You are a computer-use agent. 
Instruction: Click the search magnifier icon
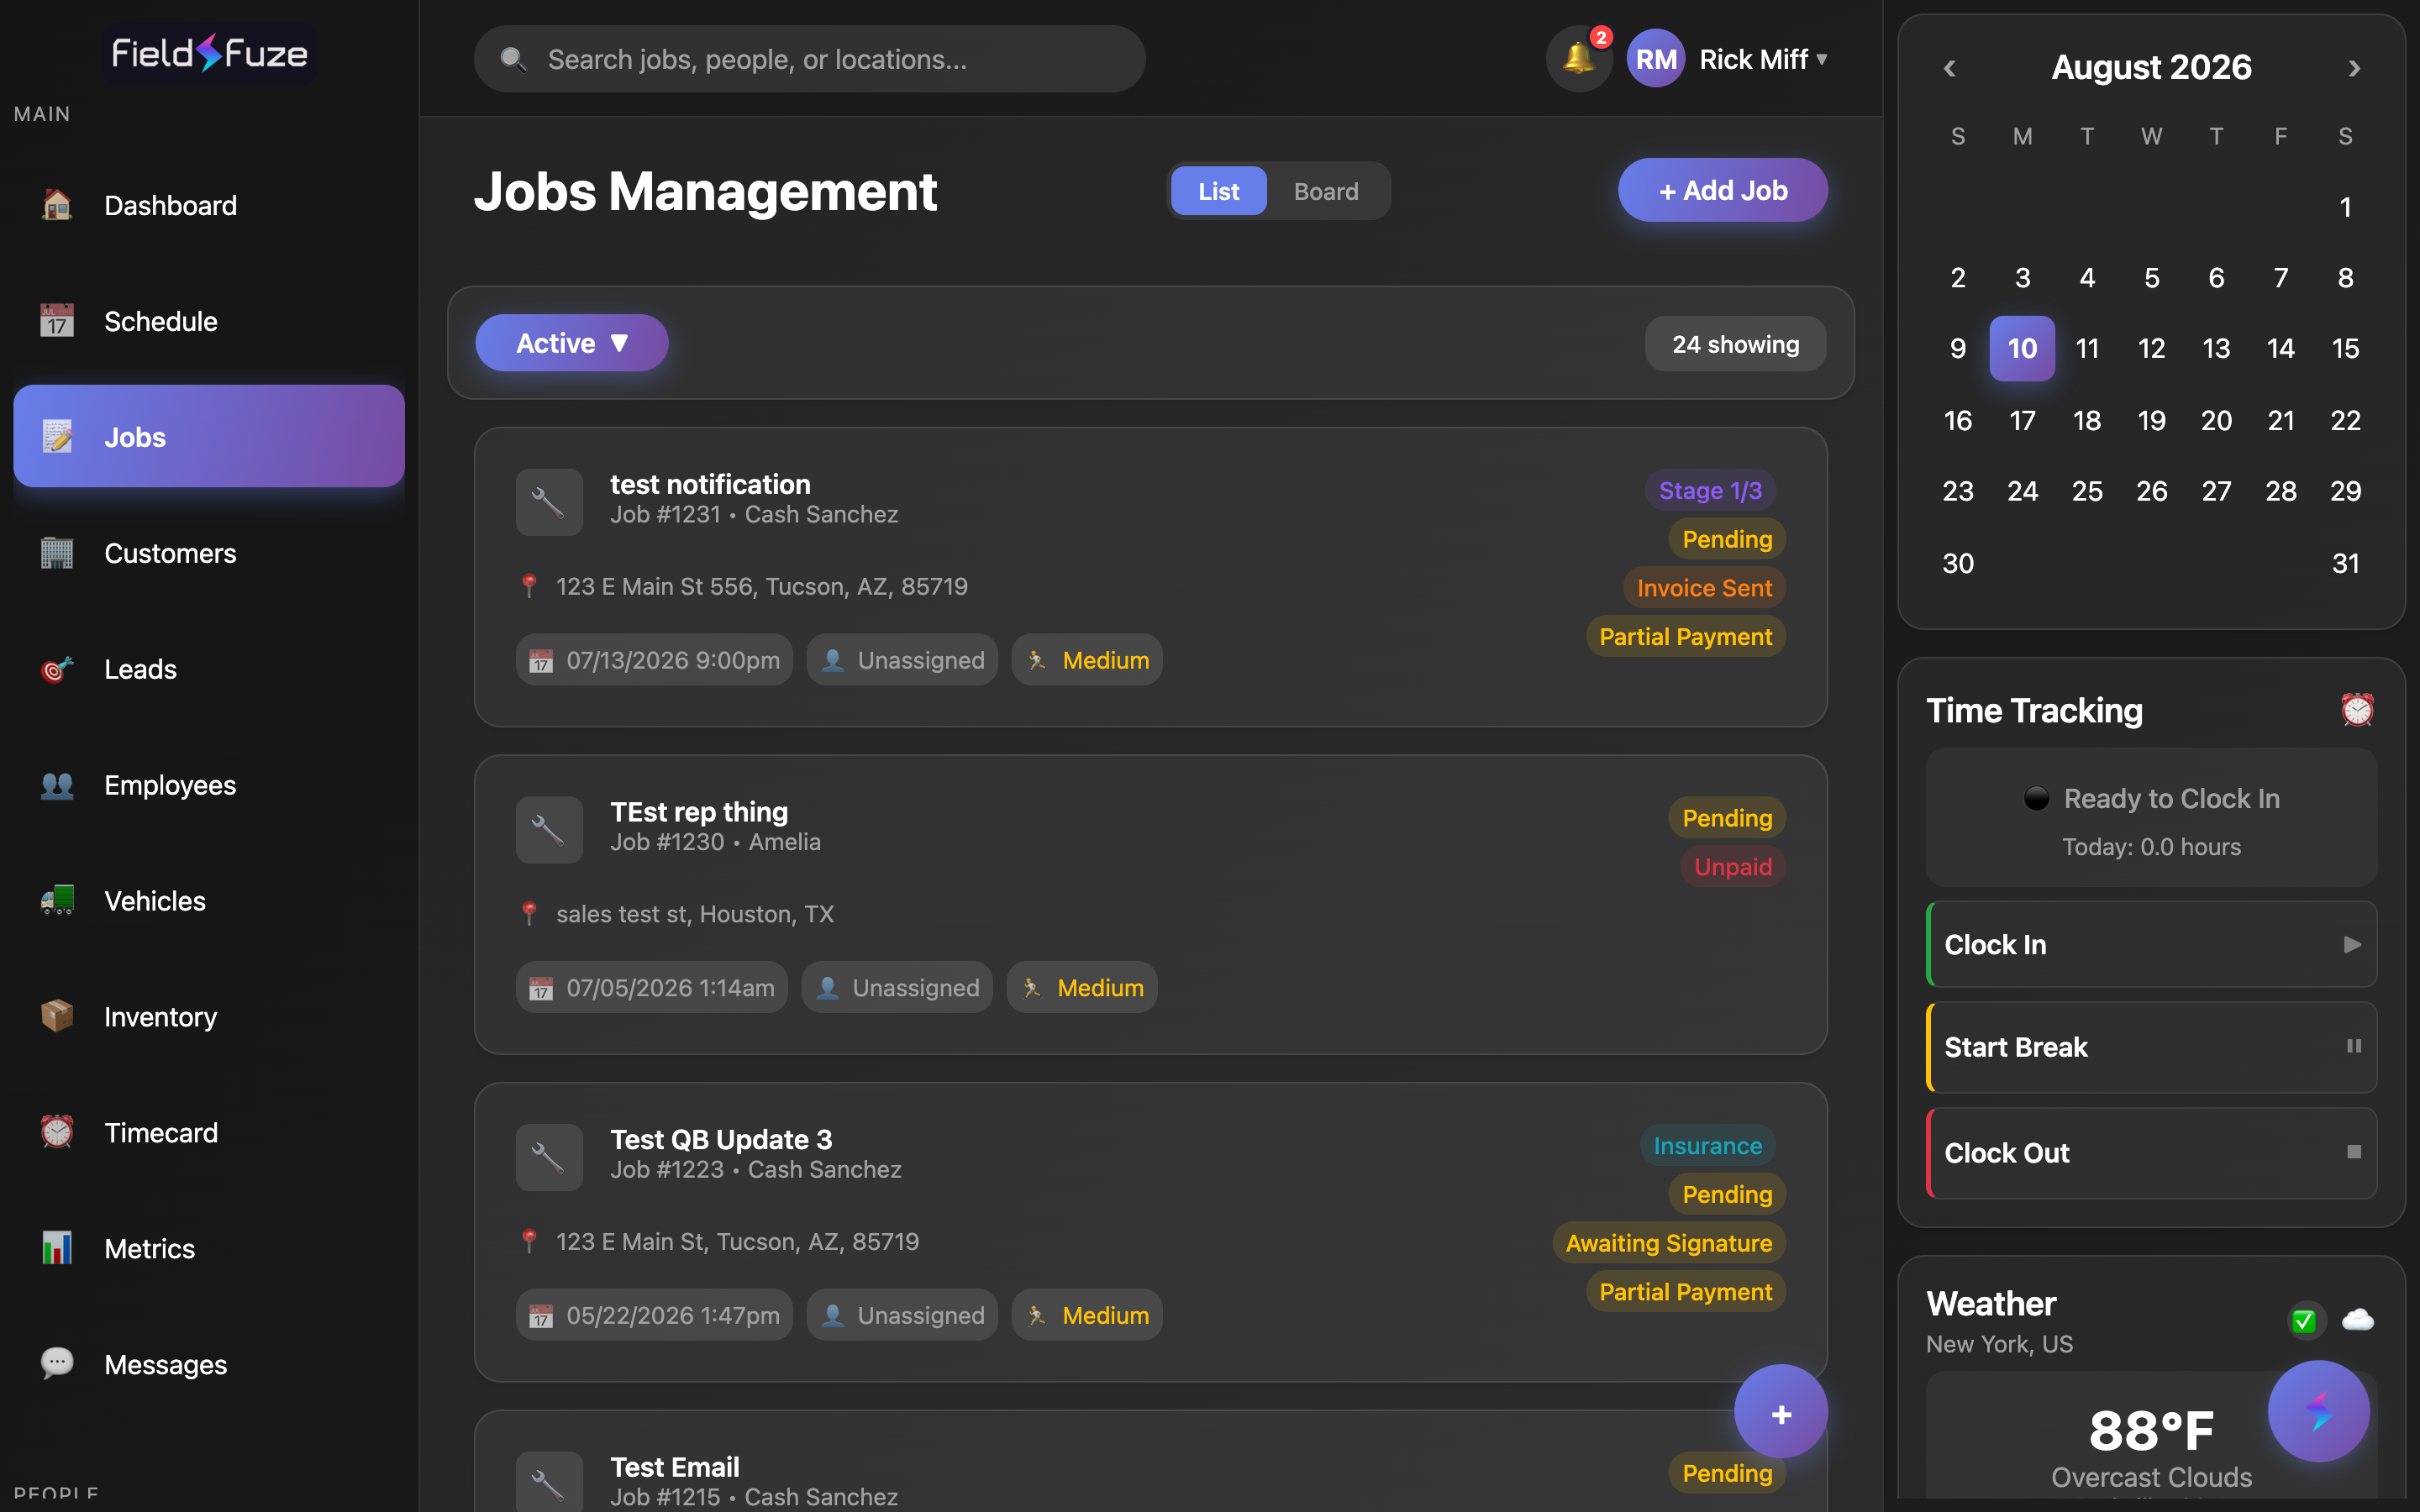(x=513, y=60)
